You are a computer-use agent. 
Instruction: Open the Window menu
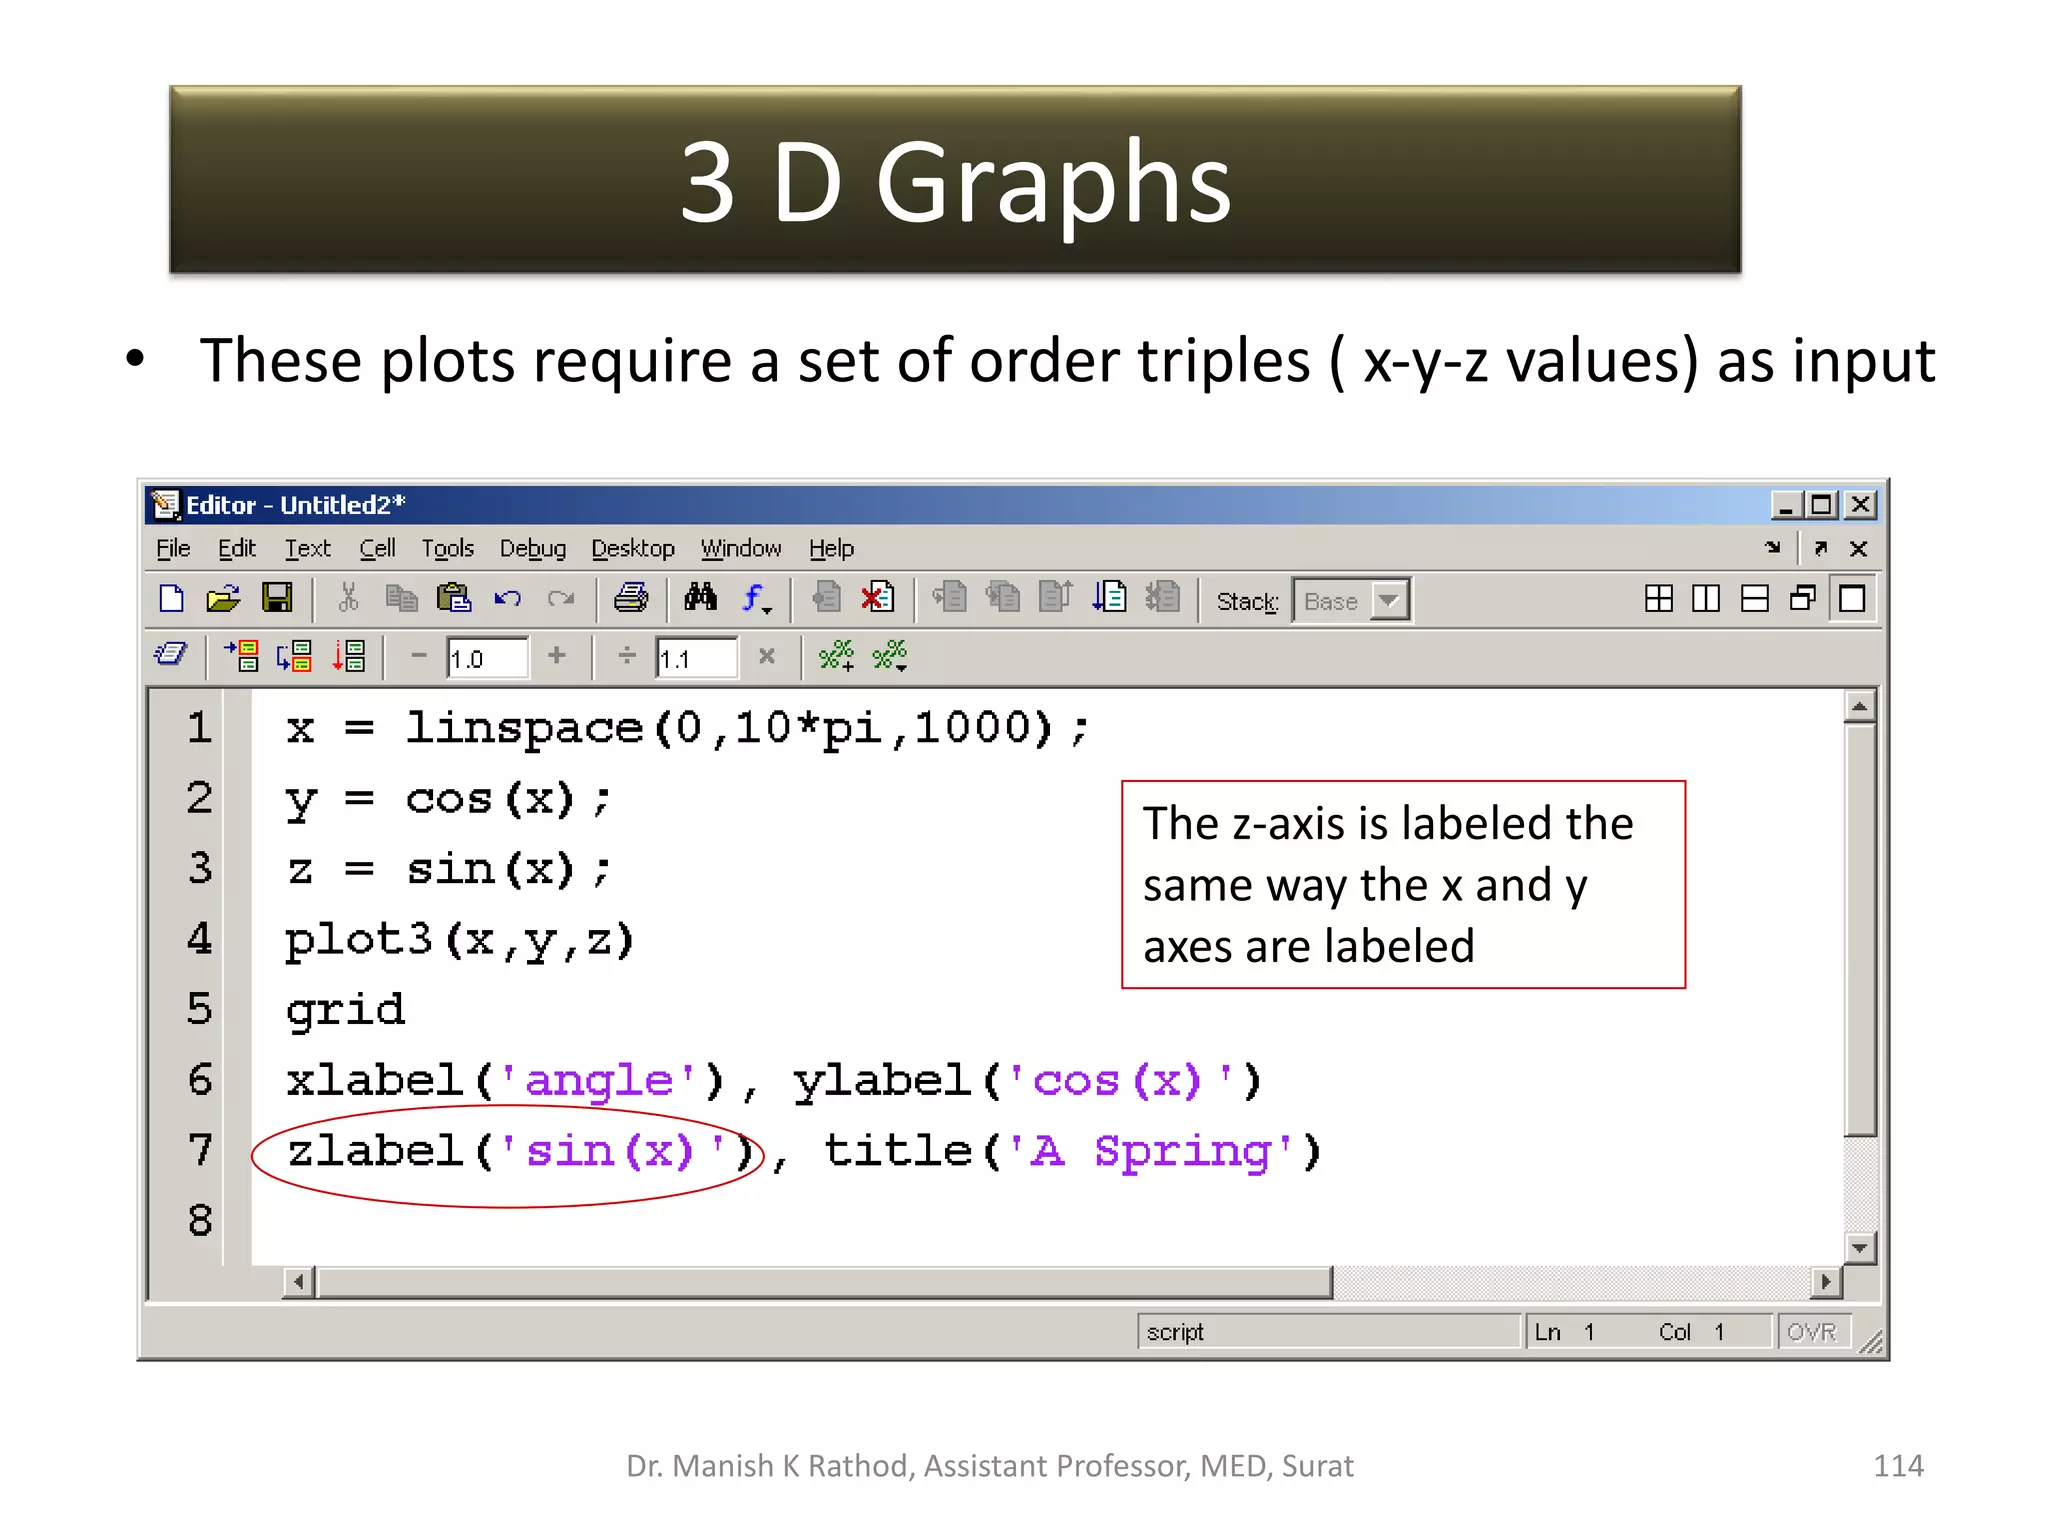[741, 548]
